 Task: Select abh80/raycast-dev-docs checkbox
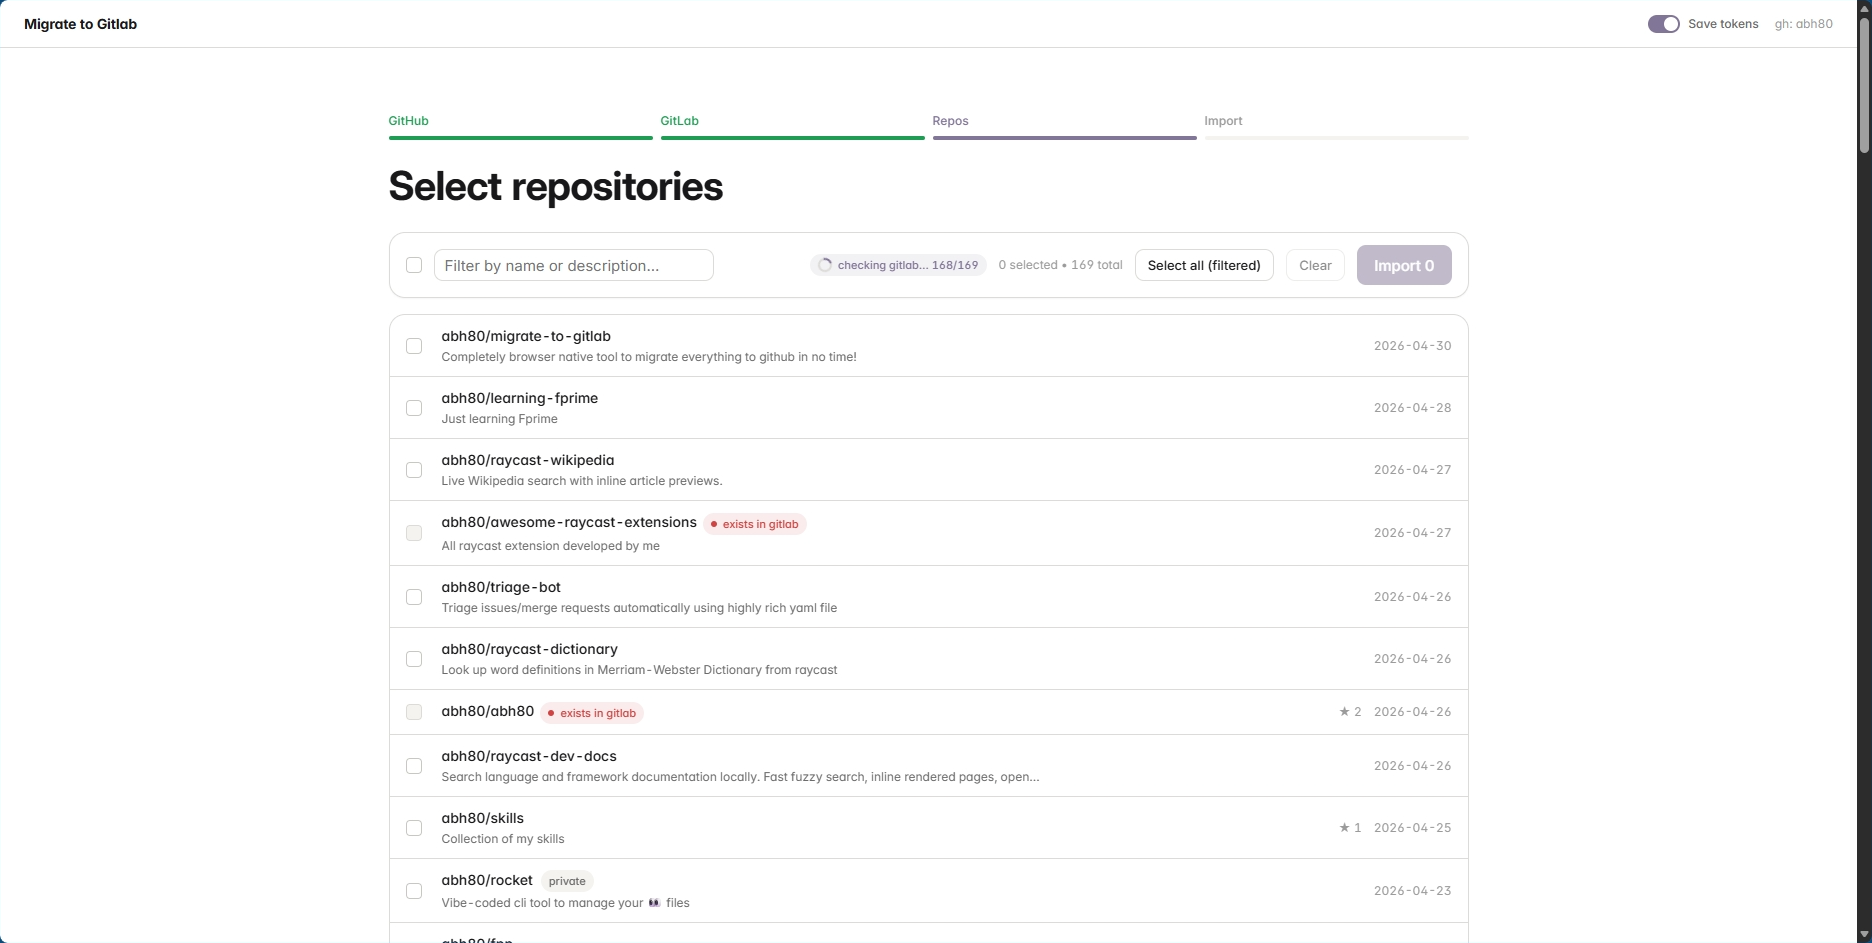(x=414, y=766)
